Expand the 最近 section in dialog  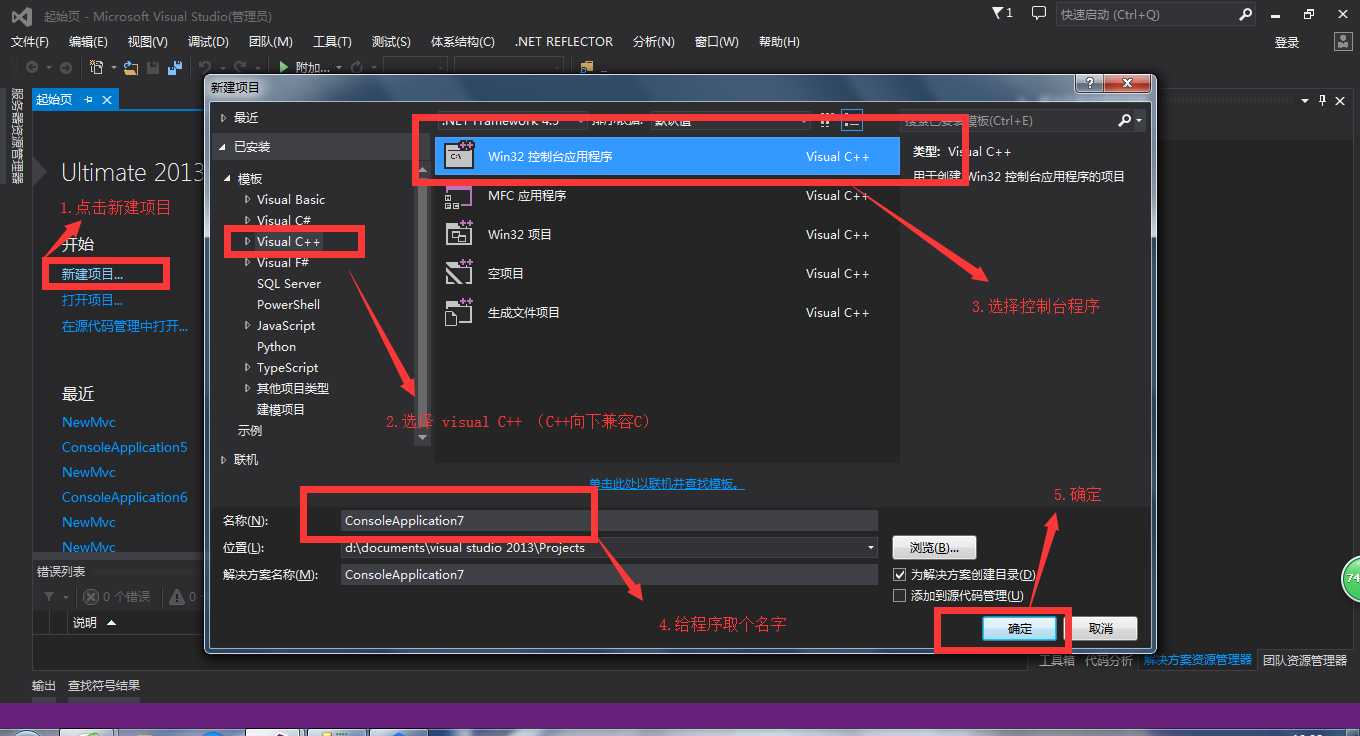pyautogui.click(x=223, y=118)
